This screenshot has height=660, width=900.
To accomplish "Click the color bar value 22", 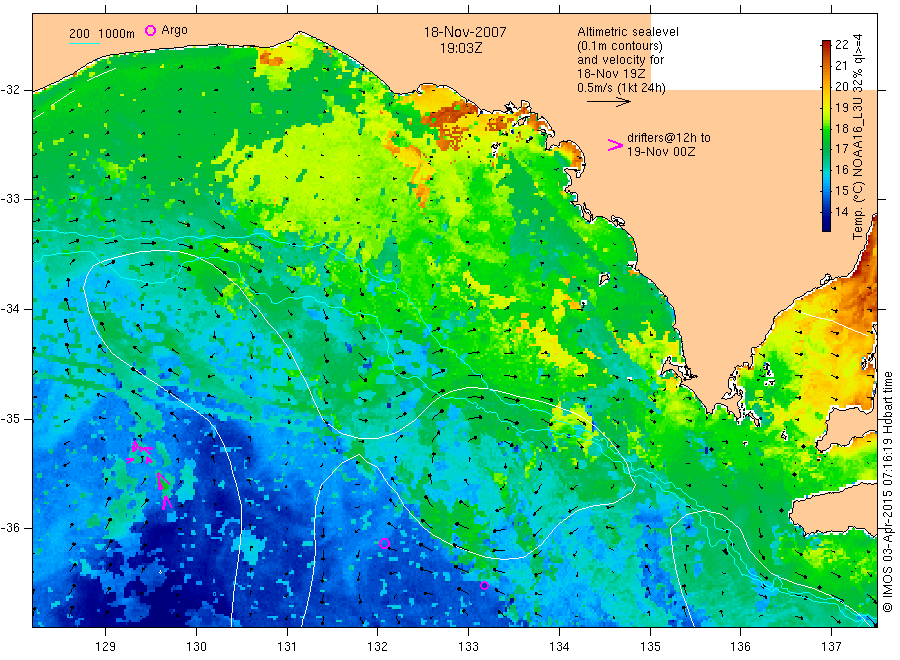I will click(841, 45).
